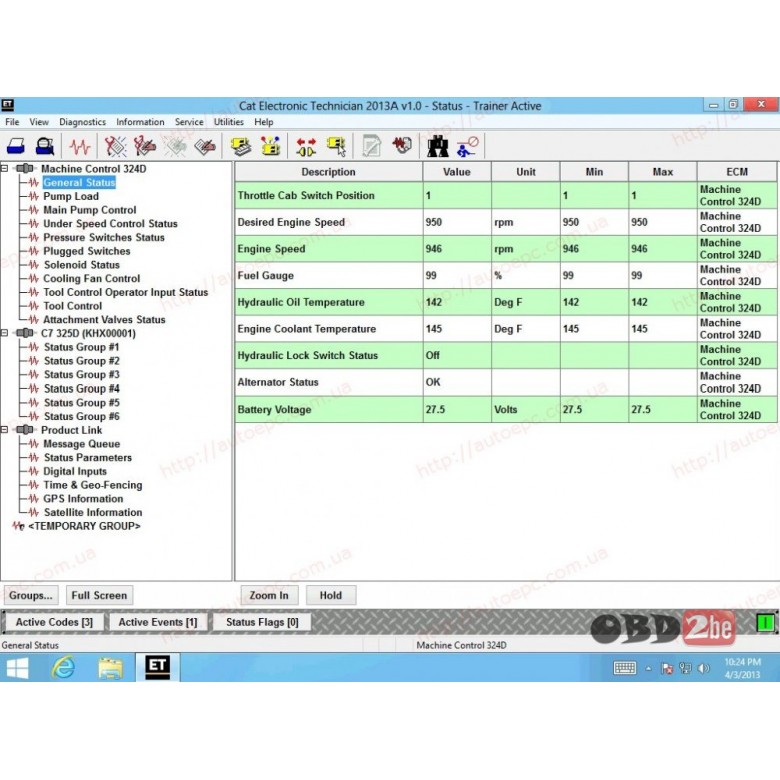Select Satellite Information tree item

tap(93, 512)
